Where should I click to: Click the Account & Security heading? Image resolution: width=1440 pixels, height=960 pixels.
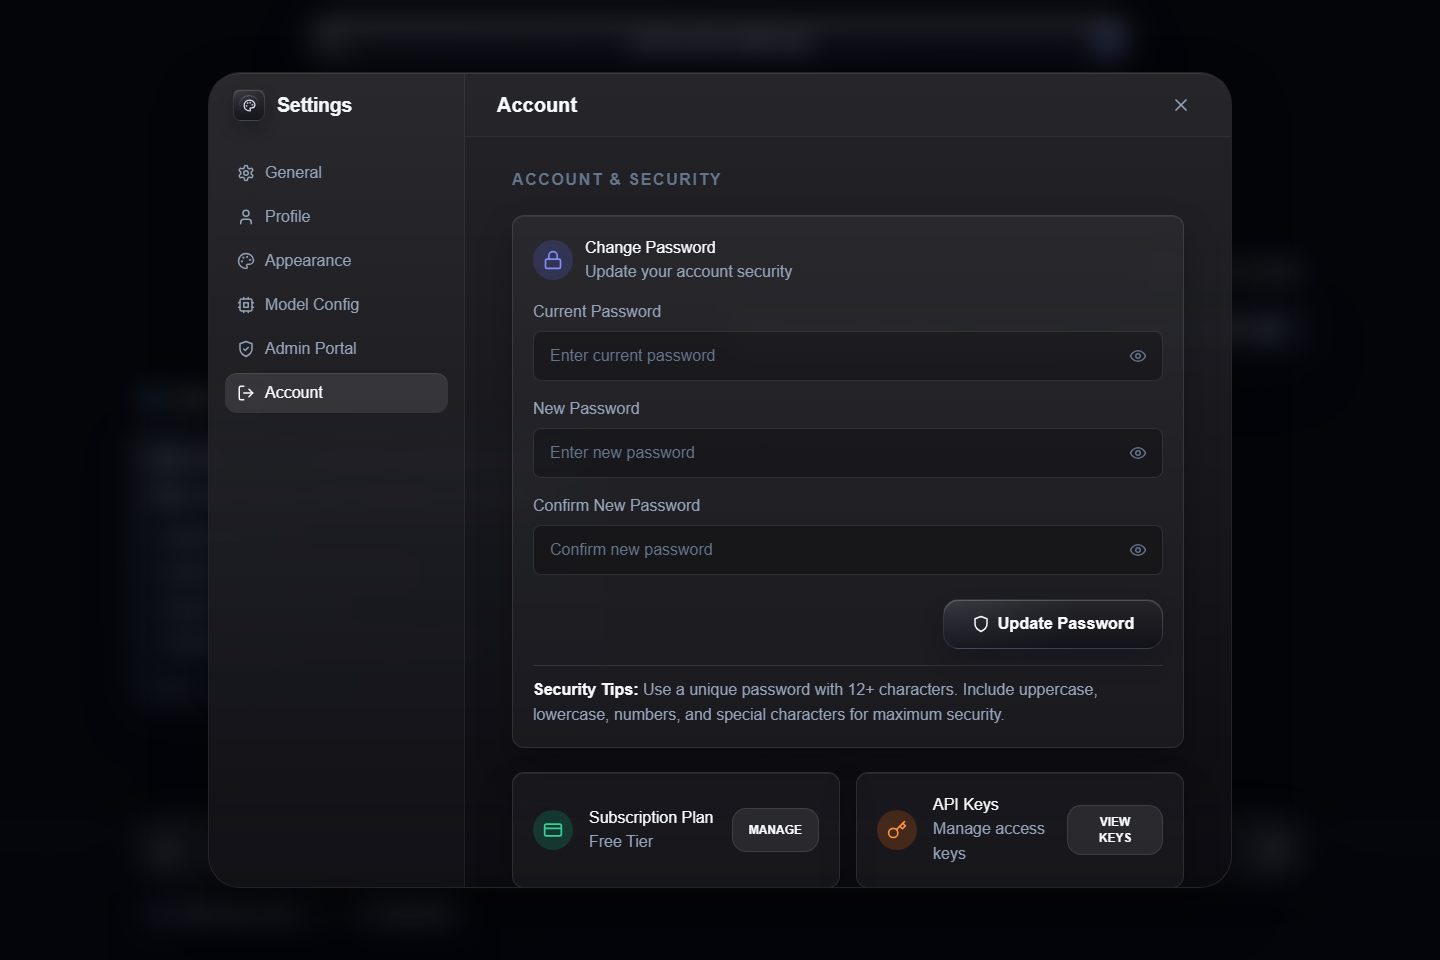pos(616,179)
